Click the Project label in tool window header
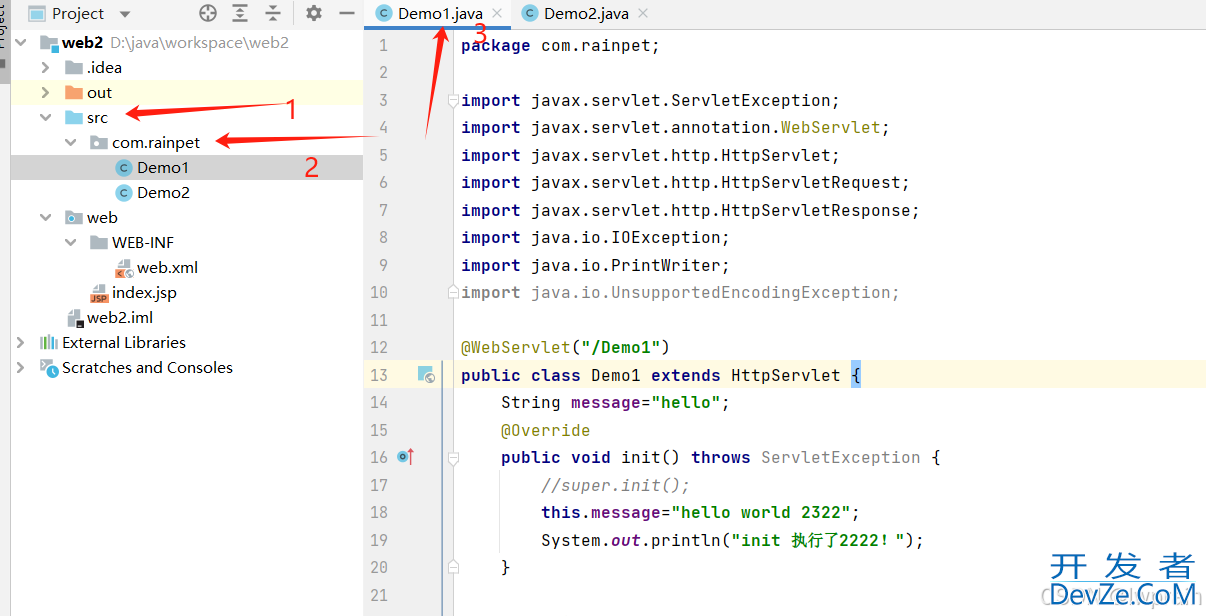The image size is (1206, 616). [x=78, y=14]
